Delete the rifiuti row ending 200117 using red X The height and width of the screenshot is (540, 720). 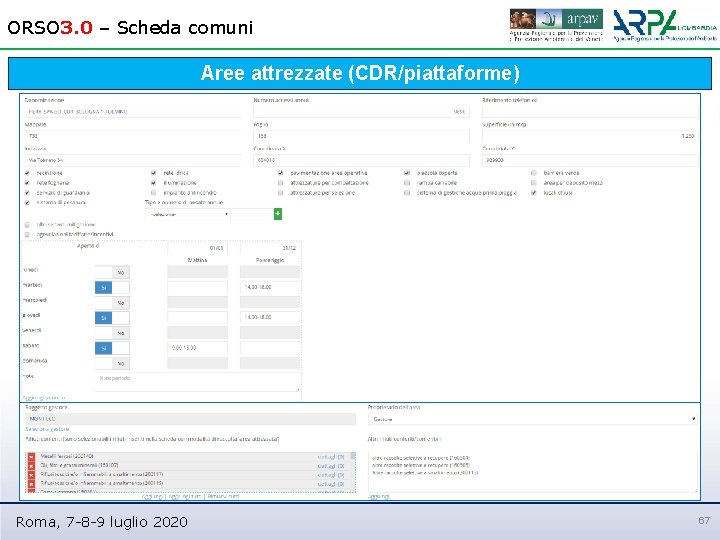click(x=31, y=475)
